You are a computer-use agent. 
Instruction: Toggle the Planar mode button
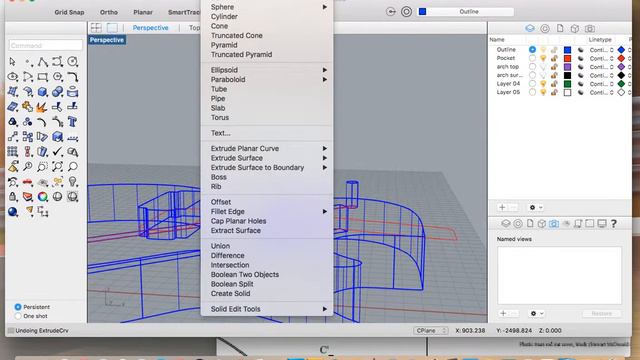click(143, 12)
